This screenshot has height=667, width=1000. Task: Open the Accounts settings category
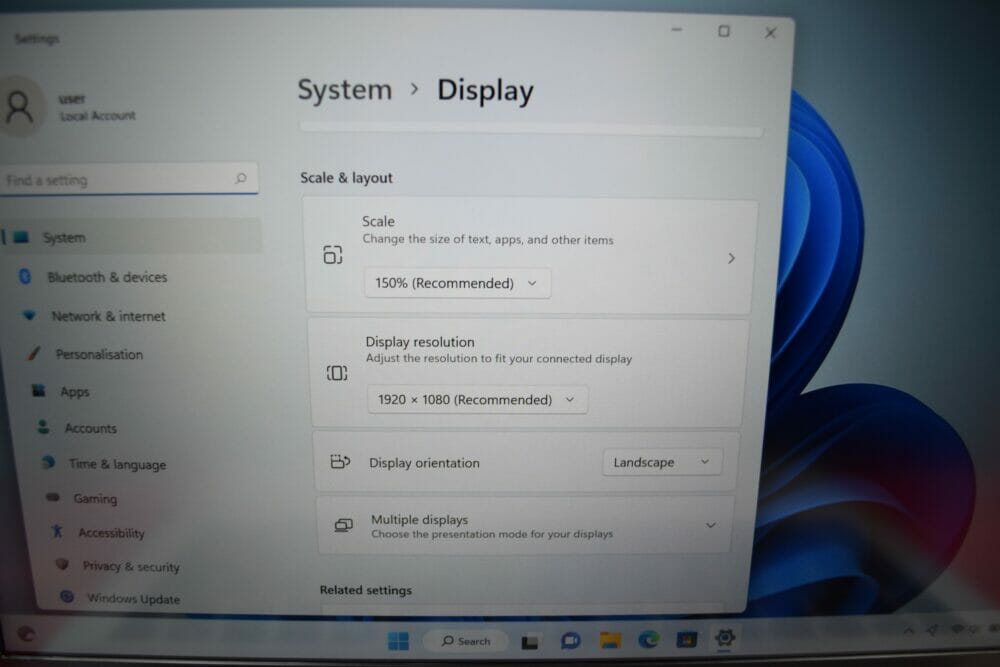coord(91,429)
